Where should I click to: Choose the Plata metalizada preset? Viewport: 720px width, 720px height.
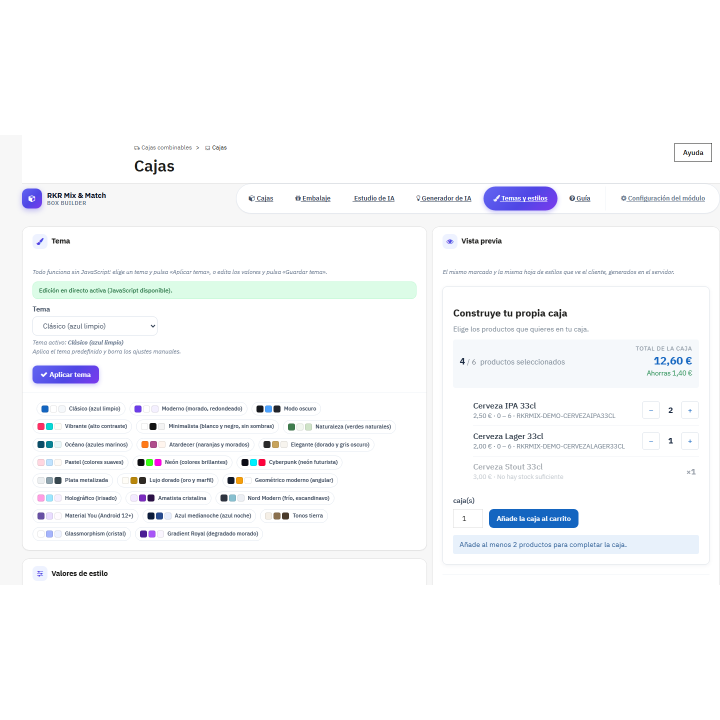click(73, 480)
